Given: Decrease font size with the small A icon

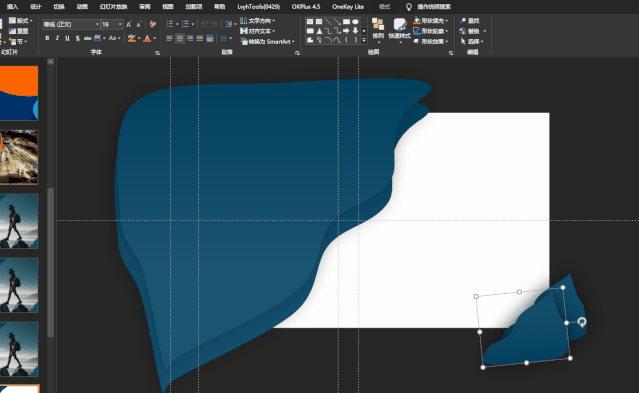Looking at the screenshot, I should tap(139, 24).
